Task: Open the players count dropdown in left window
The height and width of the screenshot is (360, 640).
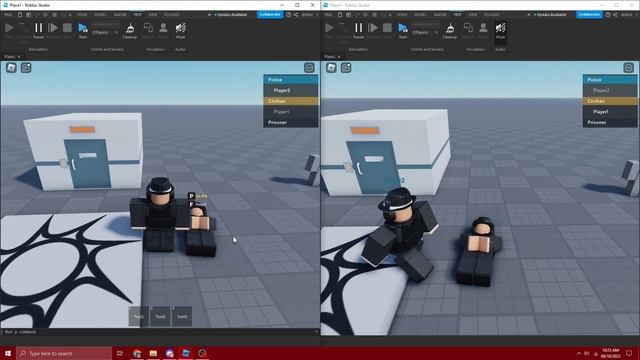Action: pyautogui.click(x=105, y=32)
